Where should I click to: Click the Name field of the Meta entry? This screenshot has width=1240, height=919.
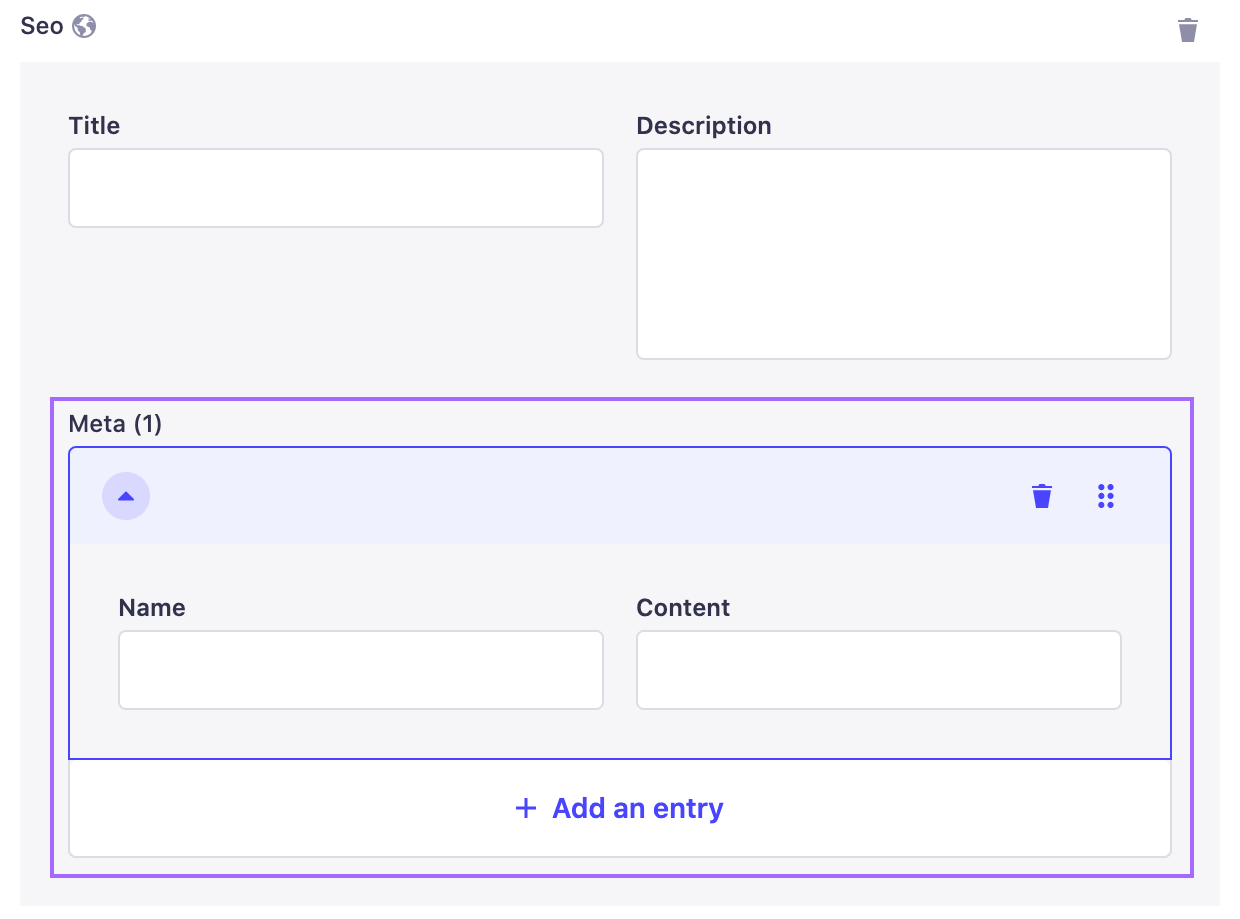click(x=360, y=669)
